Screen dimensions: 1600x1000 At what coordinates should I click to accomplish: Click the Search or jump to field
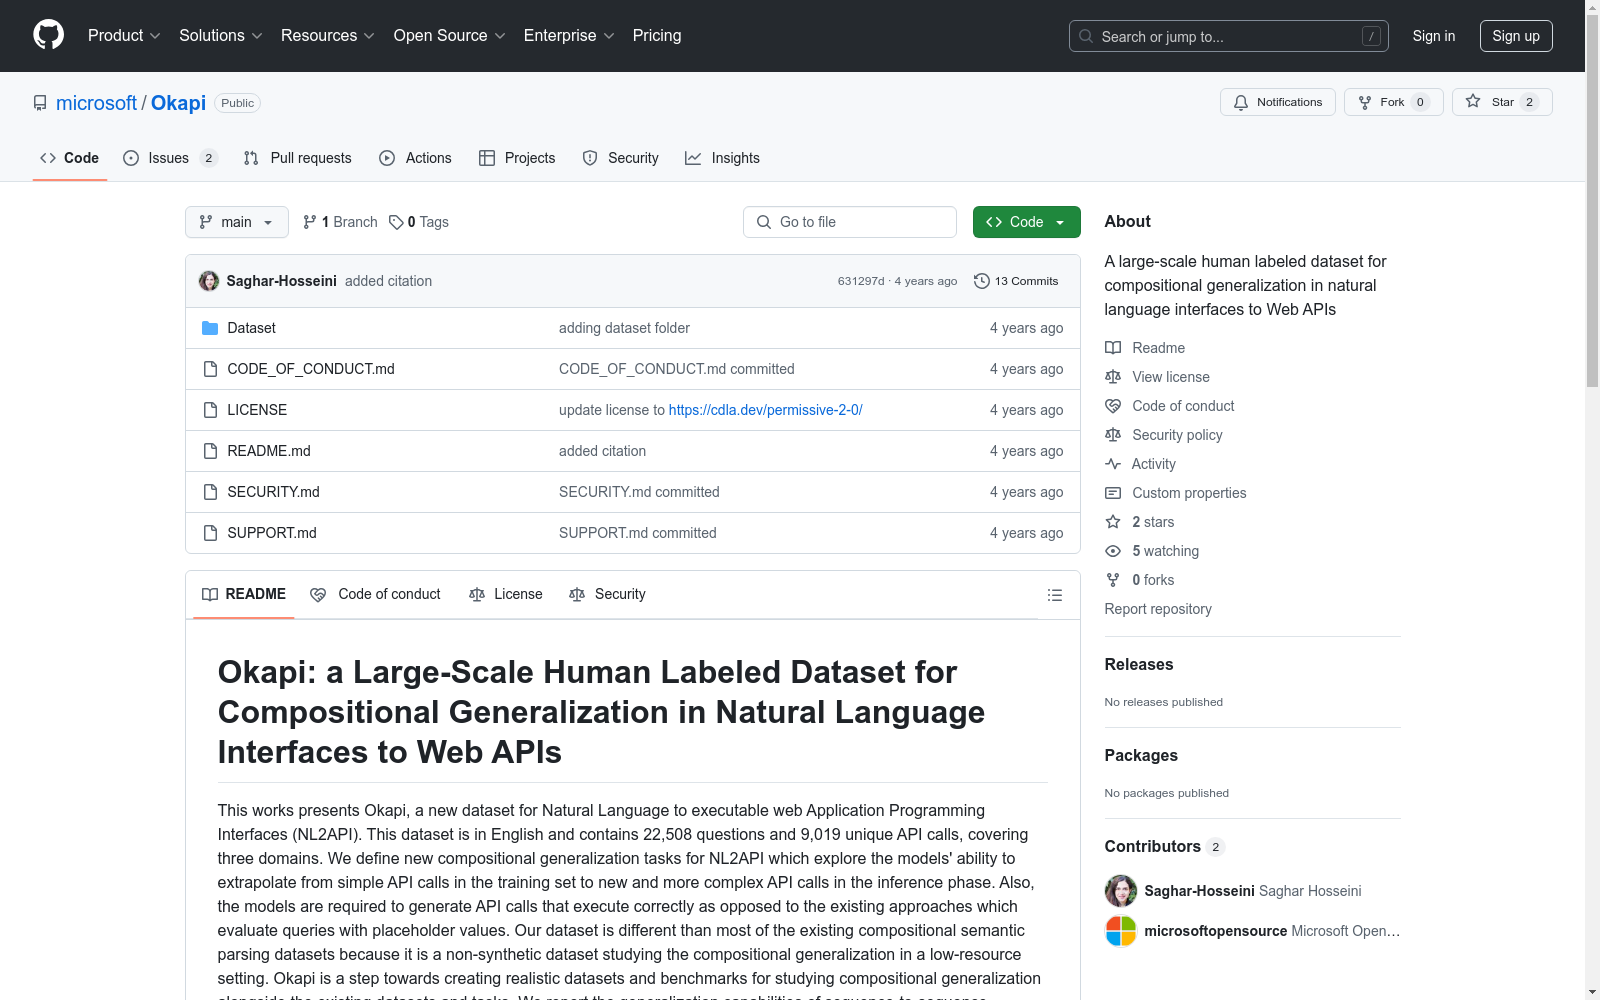point(1228,36)
